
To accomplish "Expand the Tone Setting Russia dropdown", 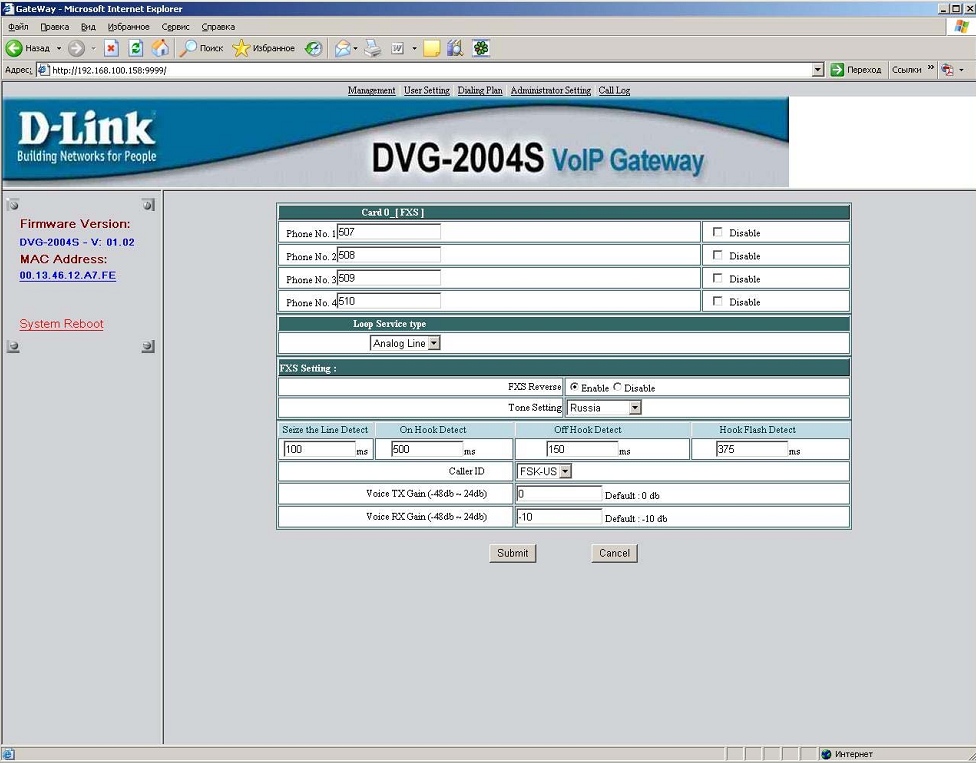I will coord(634,408).
